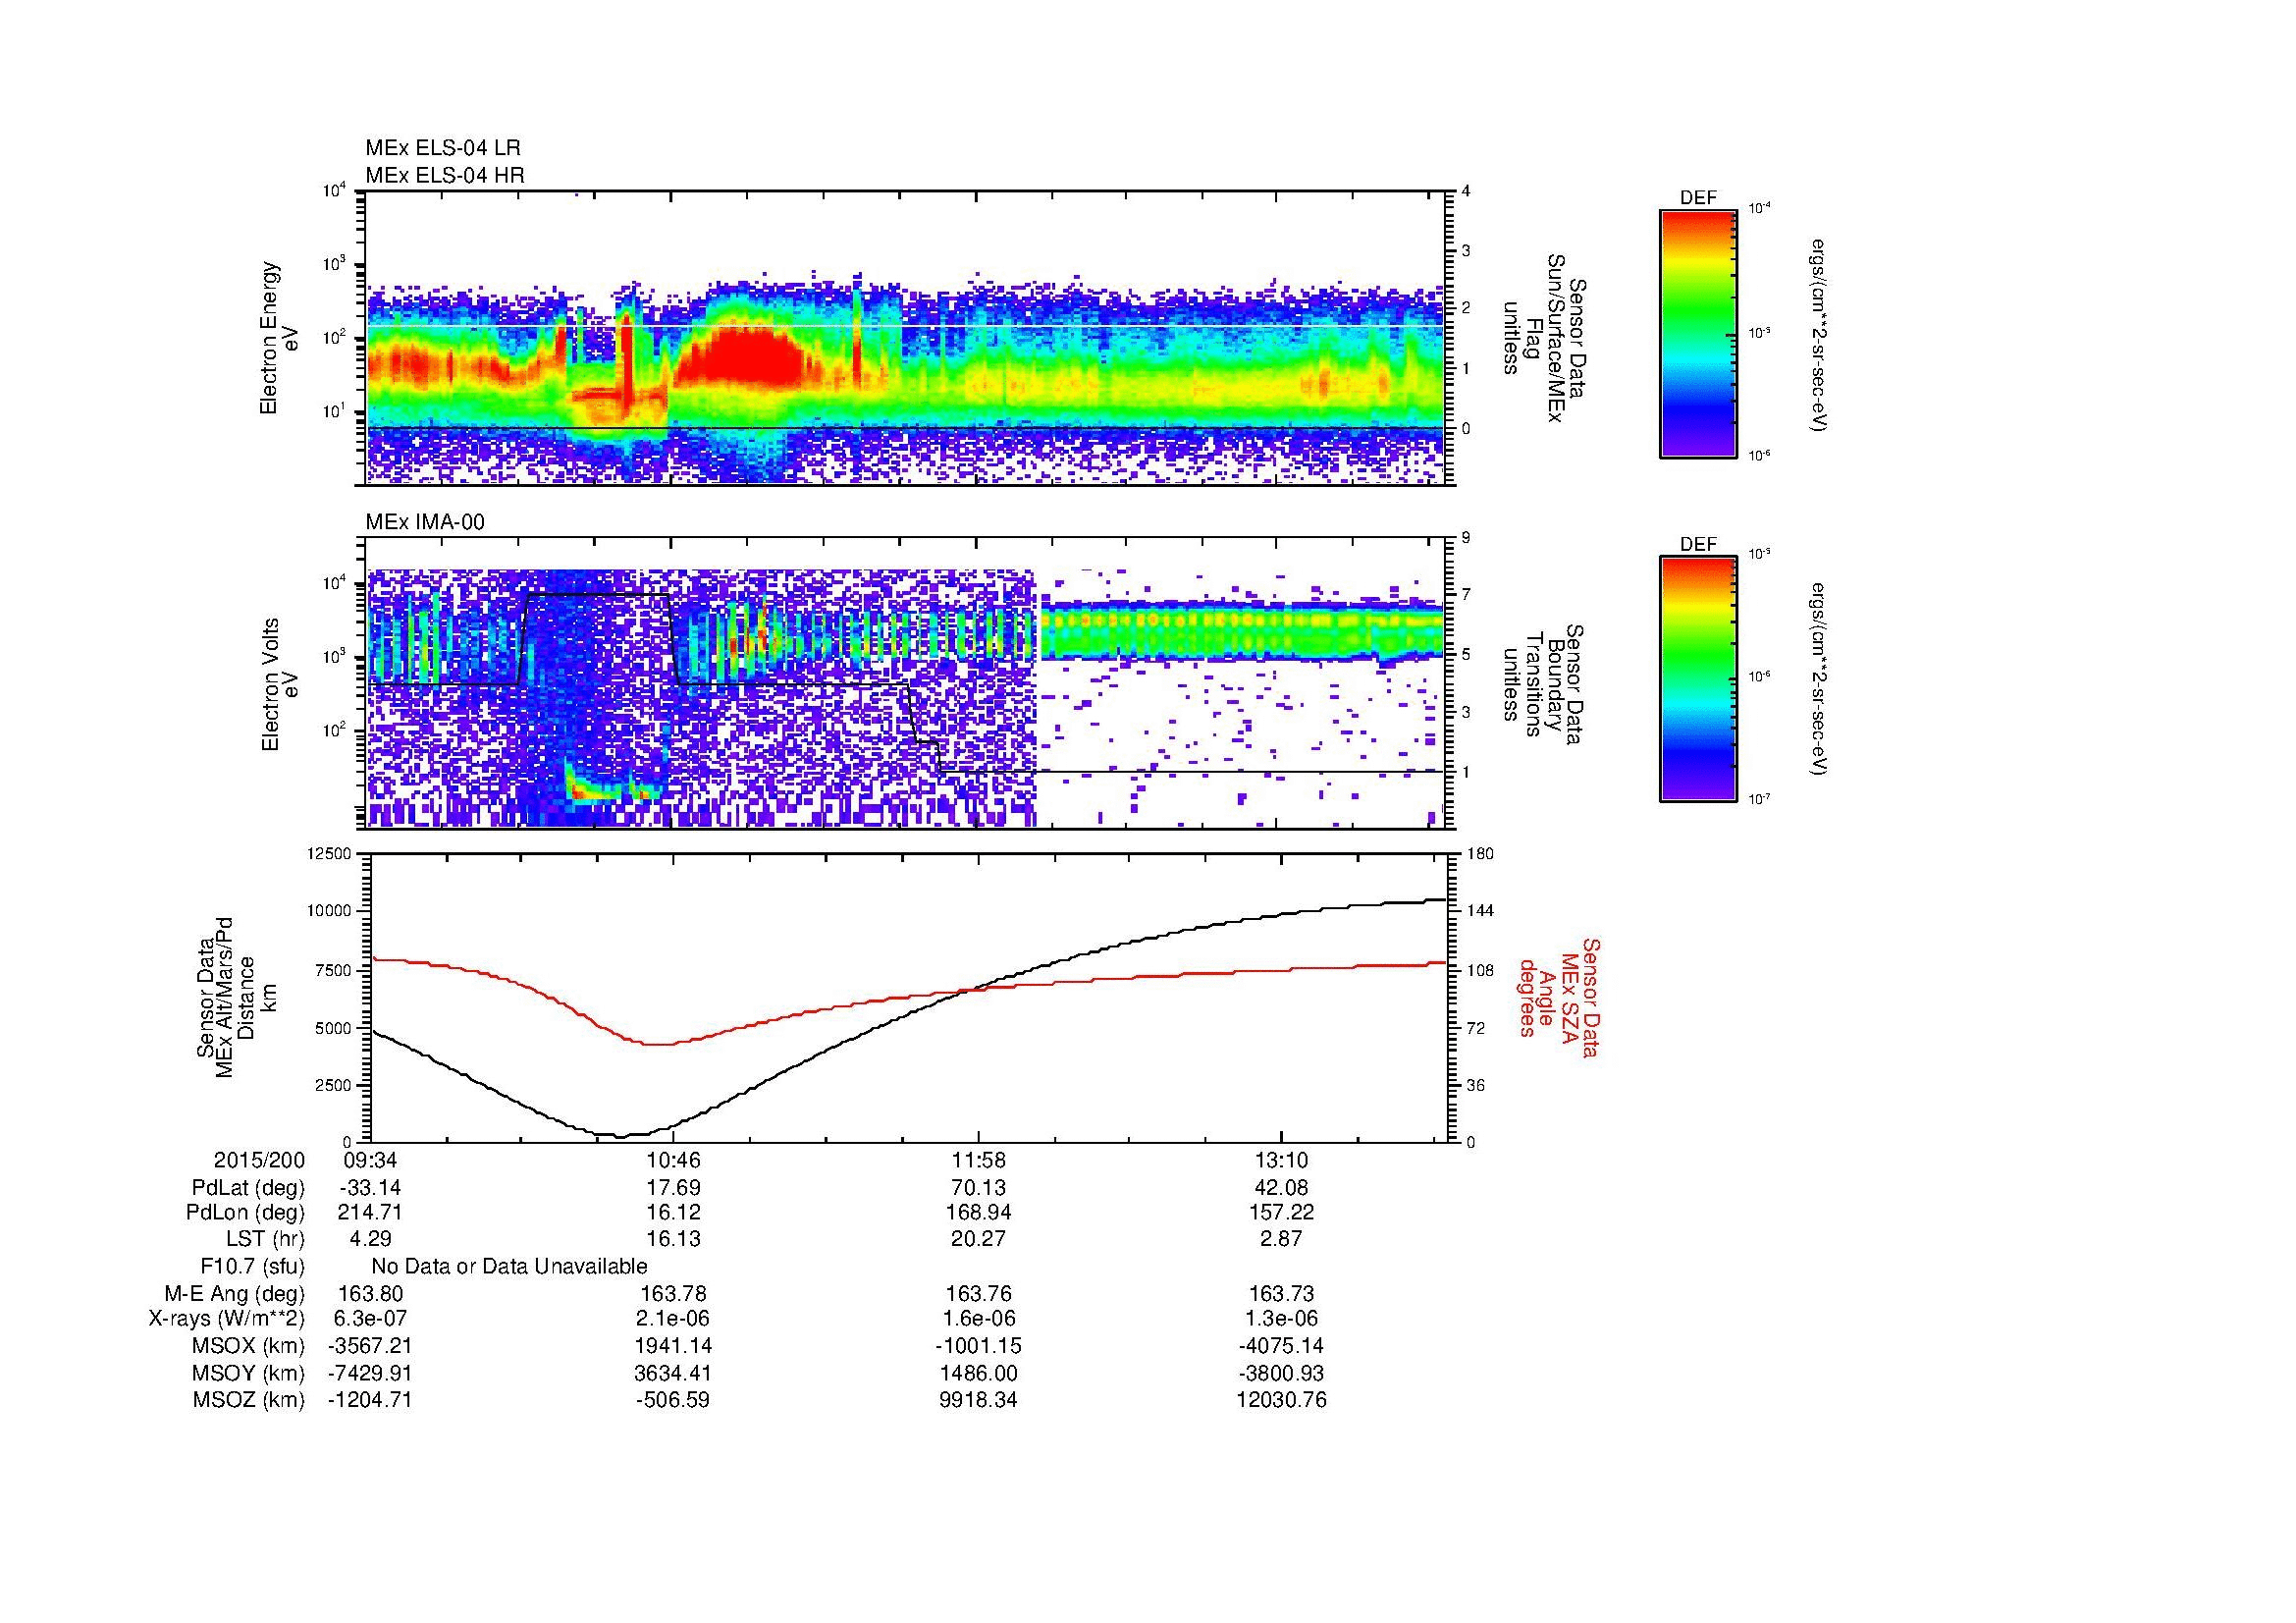This screenshot has height=1623, width=2296.
Task: Click MSOY value '3634.41'
Action: point(674,1374)
